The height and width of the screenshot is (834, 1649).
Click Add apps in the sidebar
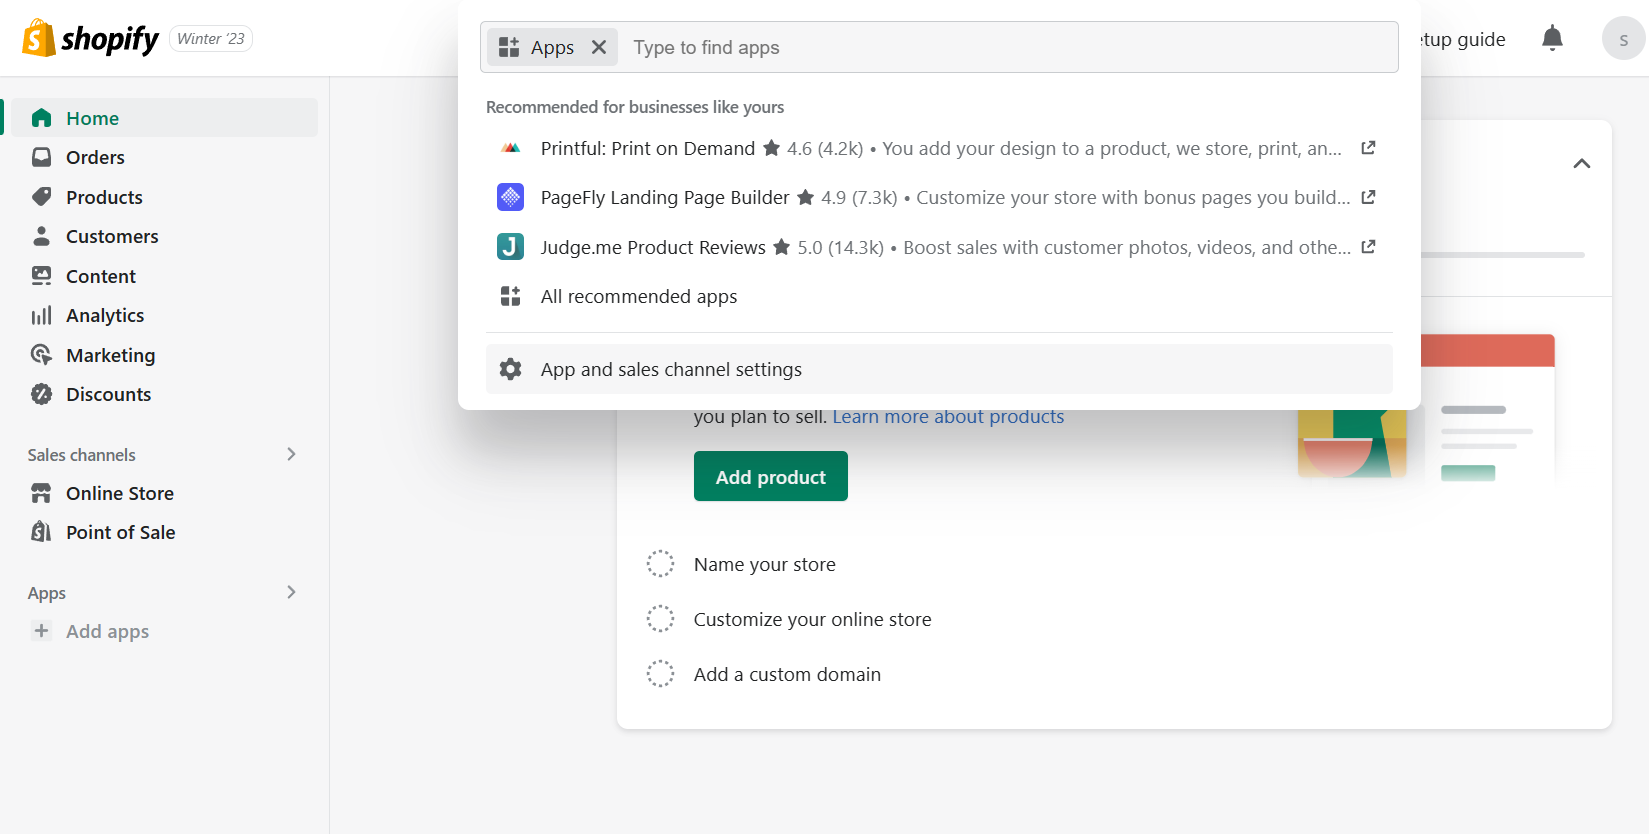point(107,631)
